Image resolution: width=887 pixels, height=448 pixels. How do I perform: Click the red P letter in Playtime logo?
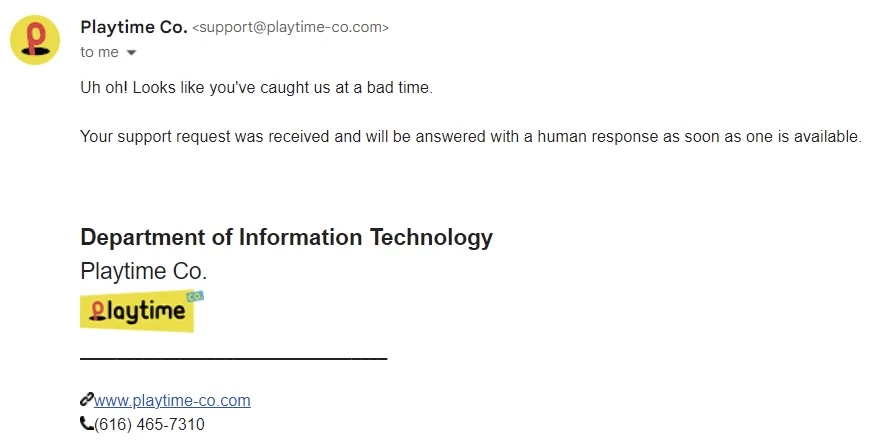click(97, 312)
